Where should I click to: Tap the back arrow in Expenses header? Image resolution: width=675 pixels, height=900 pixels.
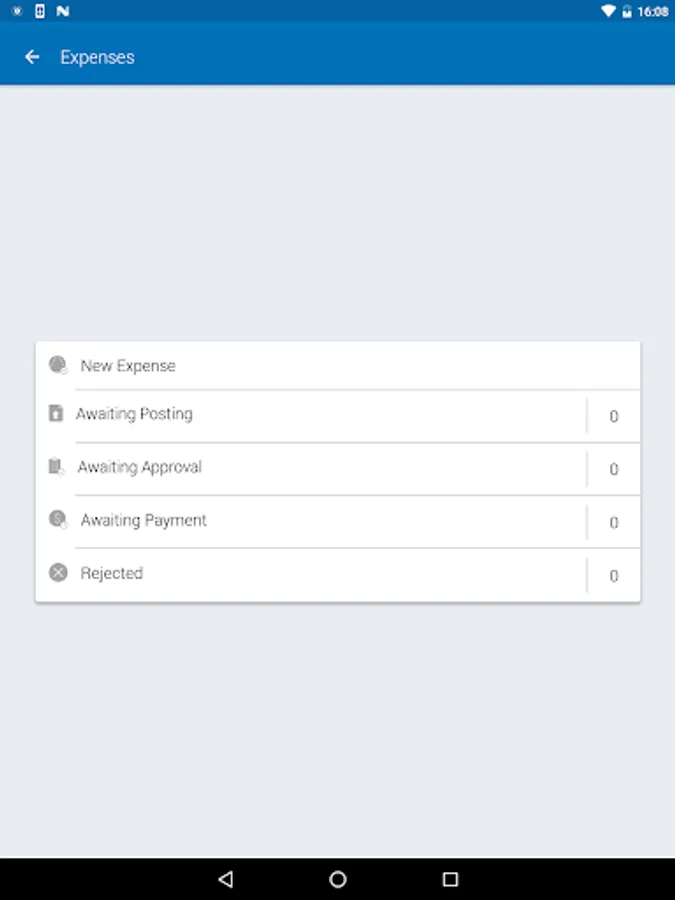32,57
